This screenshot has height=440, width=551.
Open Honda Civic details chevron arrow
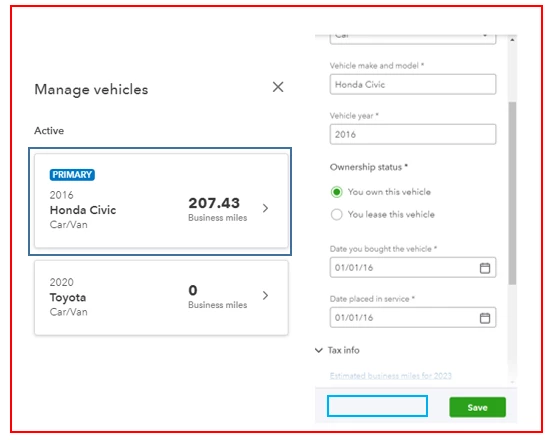point(266,208)
